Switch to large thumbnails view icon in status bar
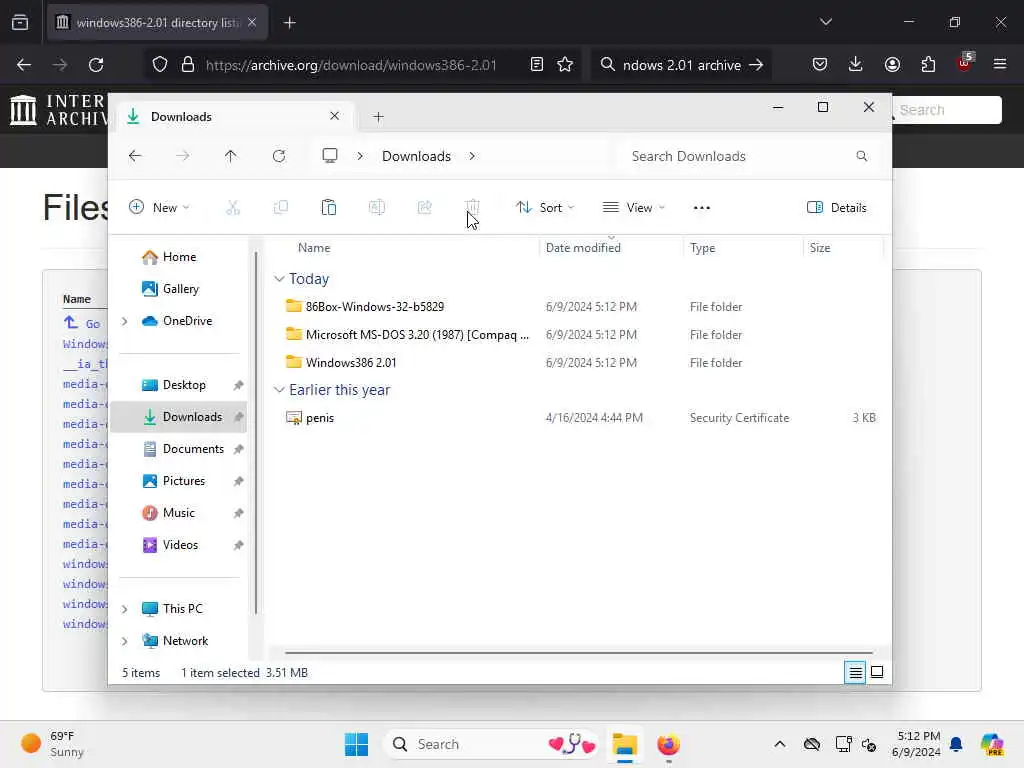 [877, 672]
